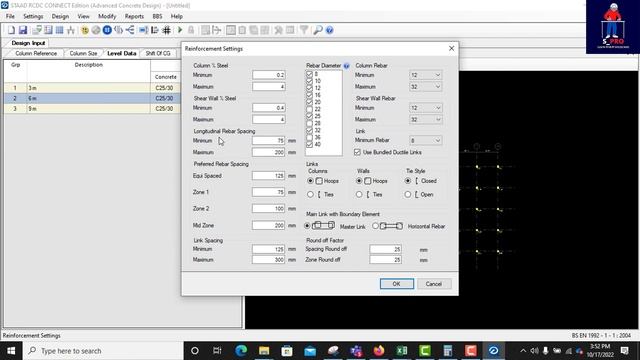Click the Spacing Round off field
Viewport: 640px width, 360px height.
pyautogui.click(x=385, y=249)
